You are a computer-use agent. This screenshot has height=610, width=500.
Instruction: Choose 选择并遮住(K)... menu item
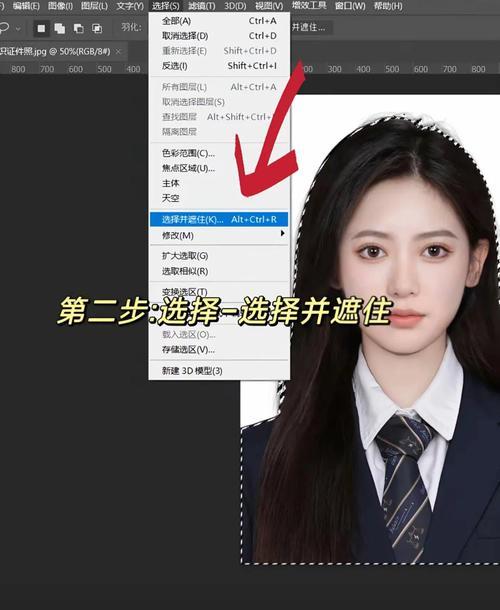219,219
